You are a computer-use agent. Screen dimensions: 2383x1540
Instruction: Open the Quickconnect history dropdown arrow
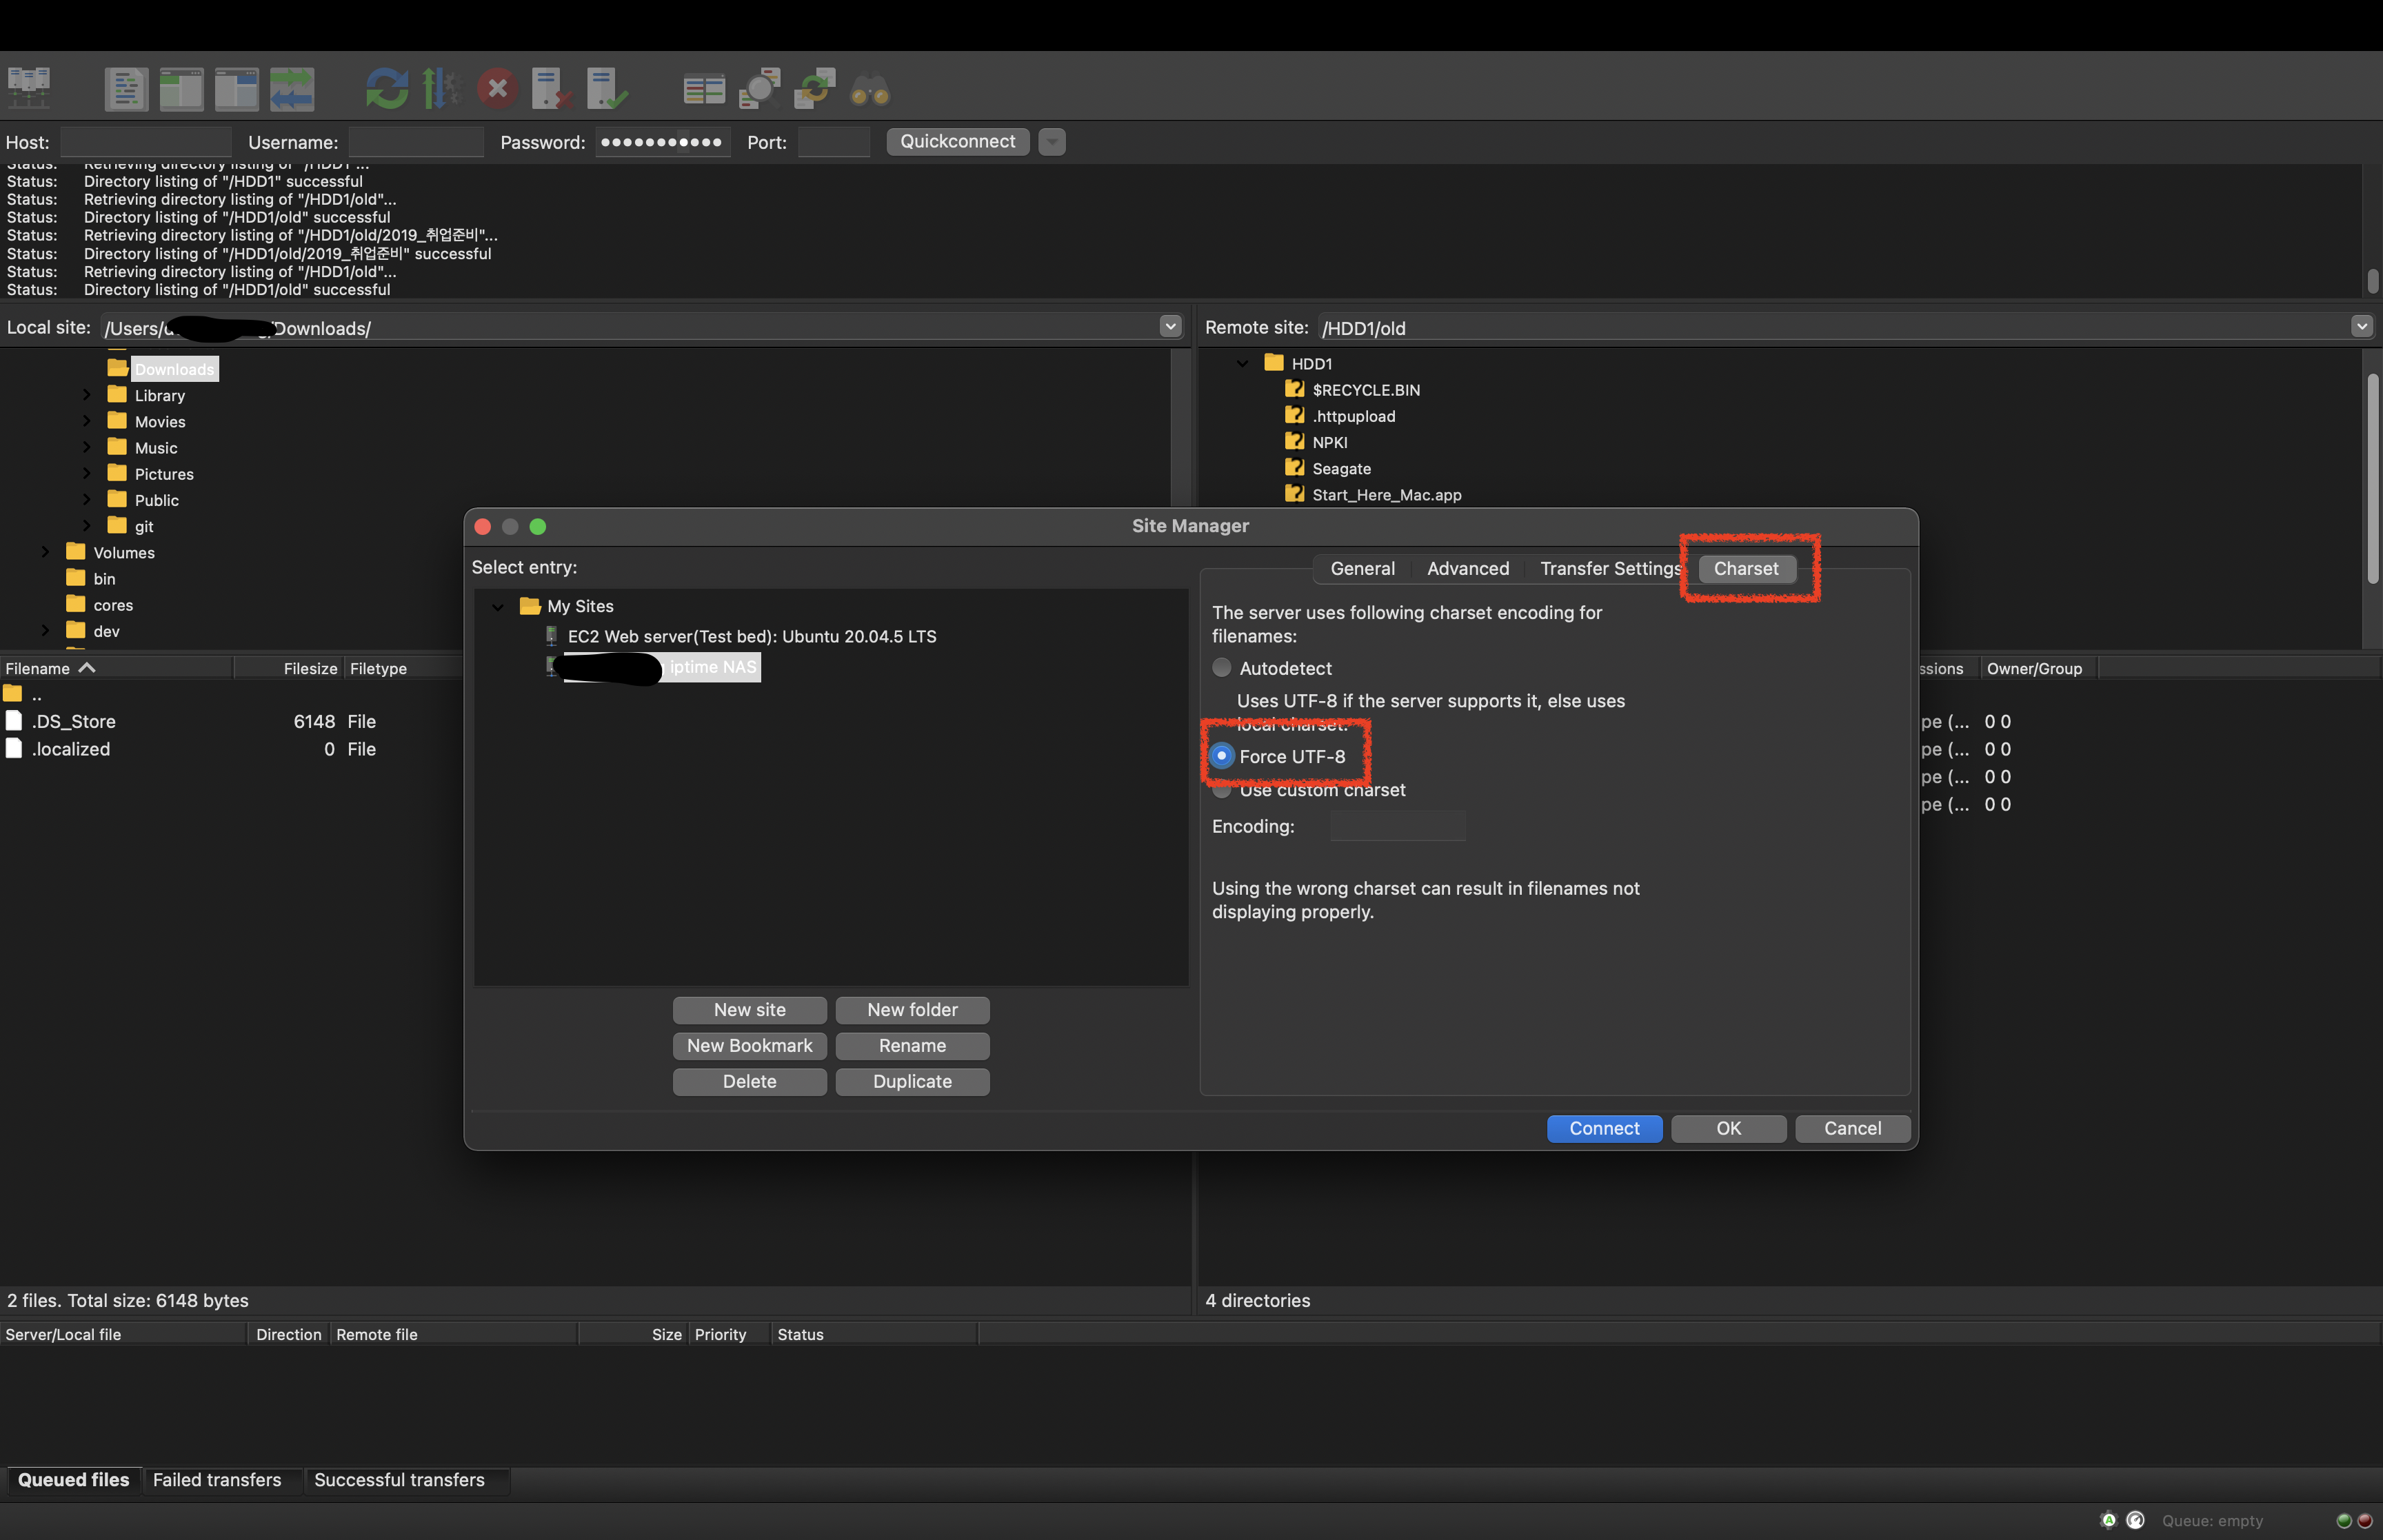1051,142
